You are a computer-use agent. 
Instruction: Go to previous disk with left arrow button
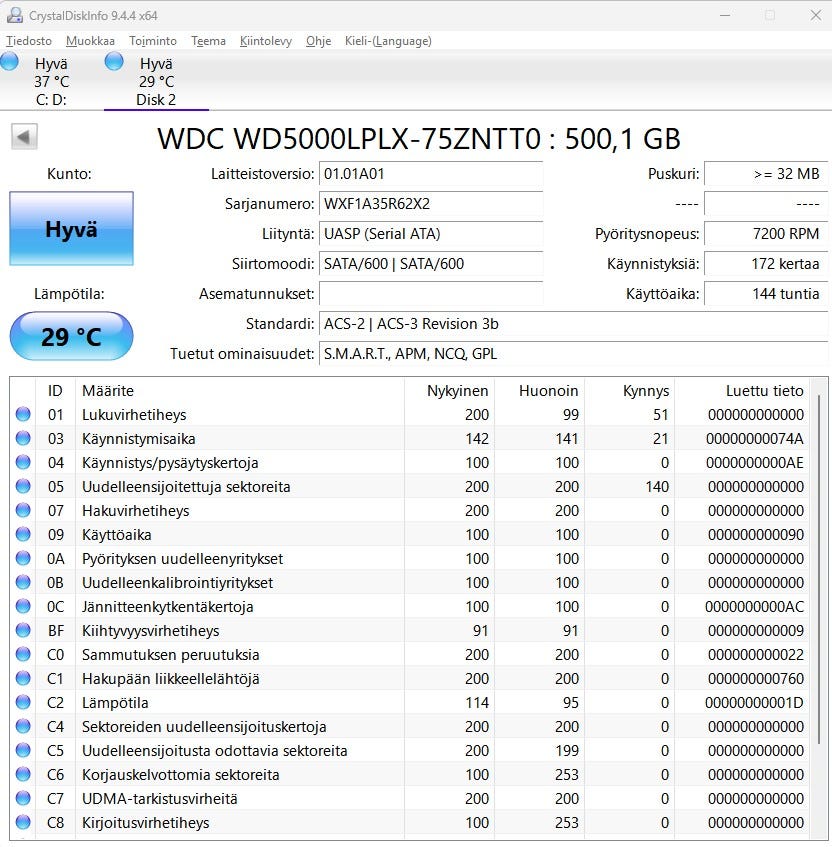[24, 137]
